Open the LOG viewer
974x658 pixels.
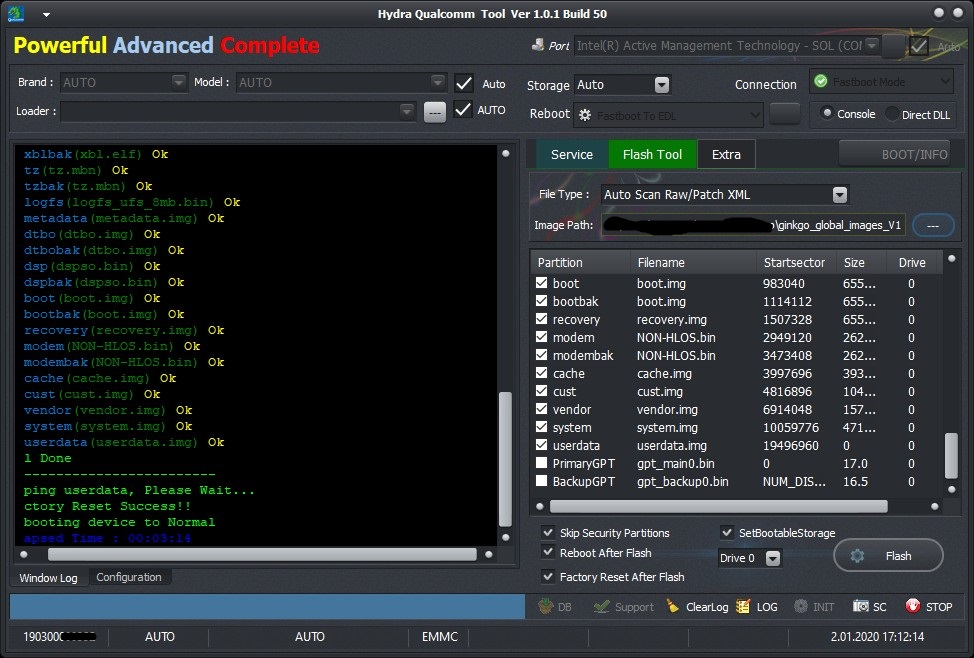coord(757,606)
